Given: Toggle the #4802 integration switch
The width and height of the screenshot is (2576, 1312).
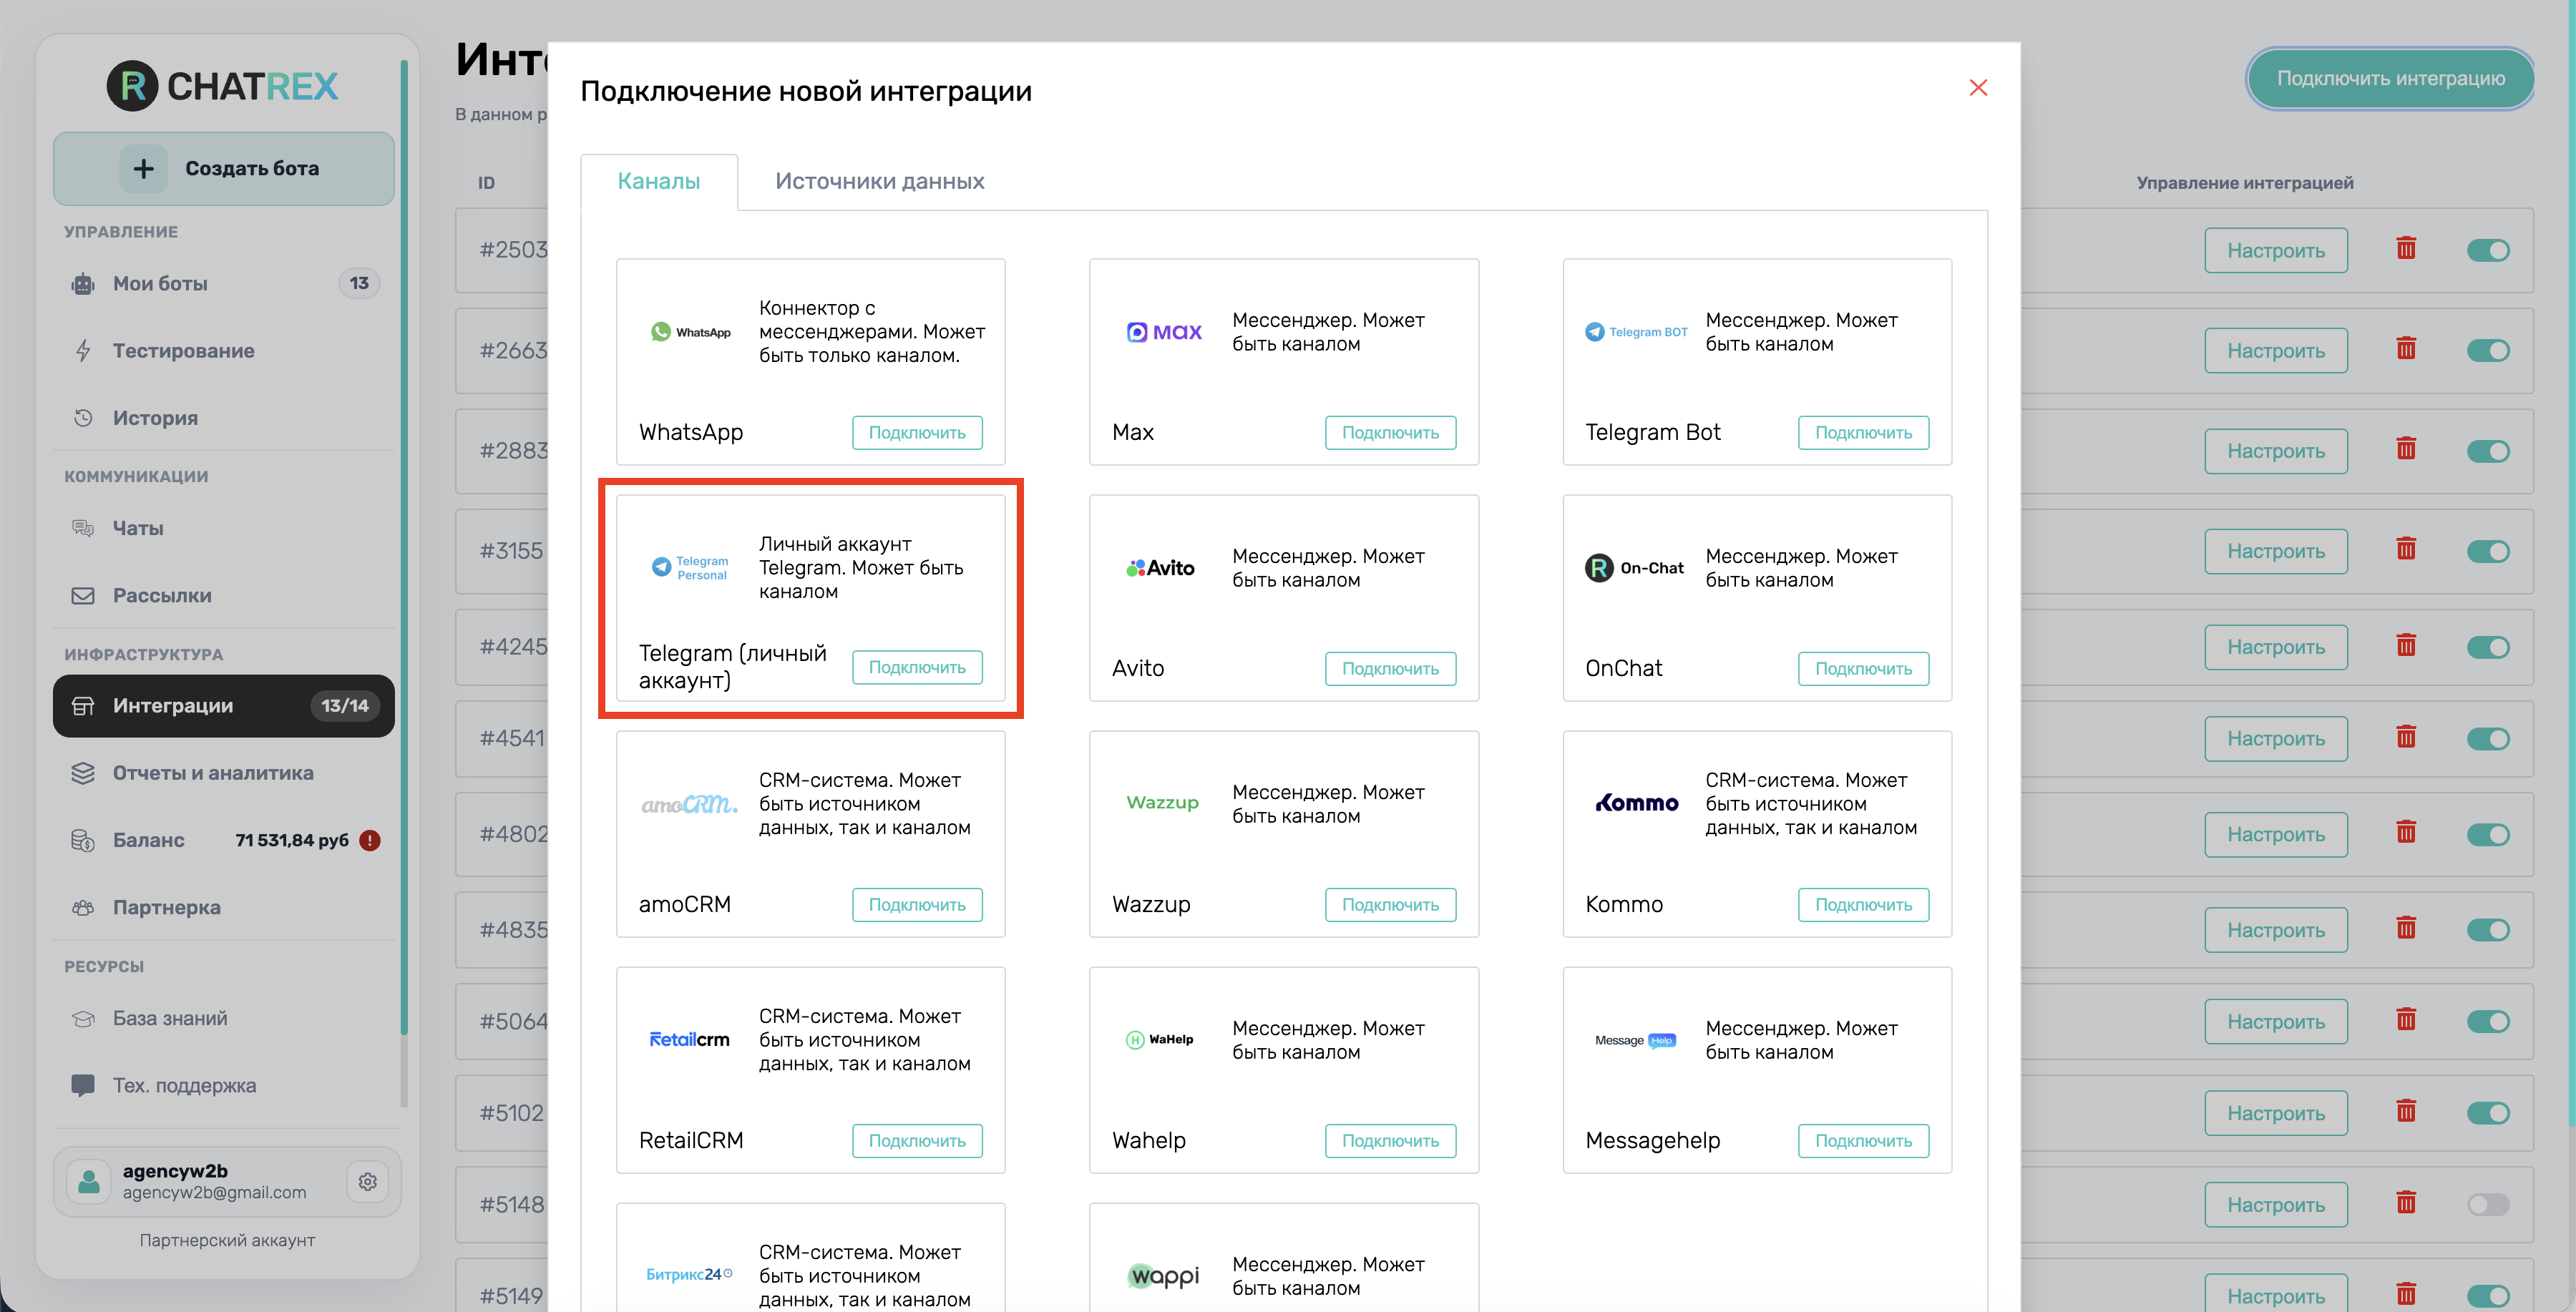Looking at the screenshot, I should point(2488,835).
